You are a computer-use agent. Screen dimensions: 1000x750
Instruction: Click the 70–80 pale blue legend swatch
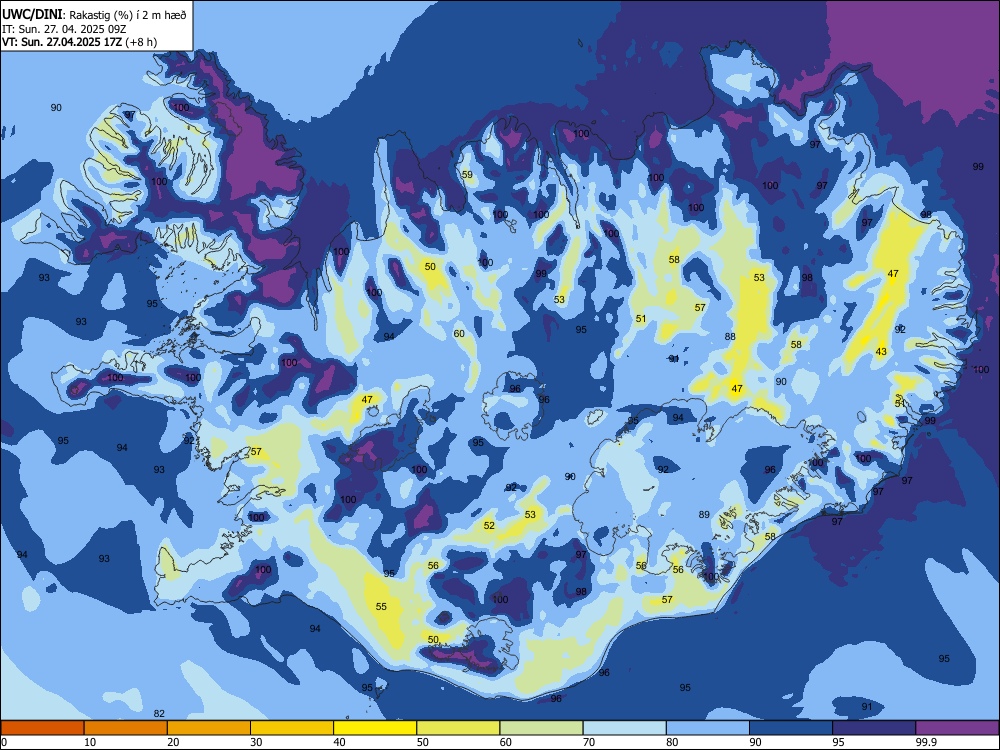[x=625, y=728]
